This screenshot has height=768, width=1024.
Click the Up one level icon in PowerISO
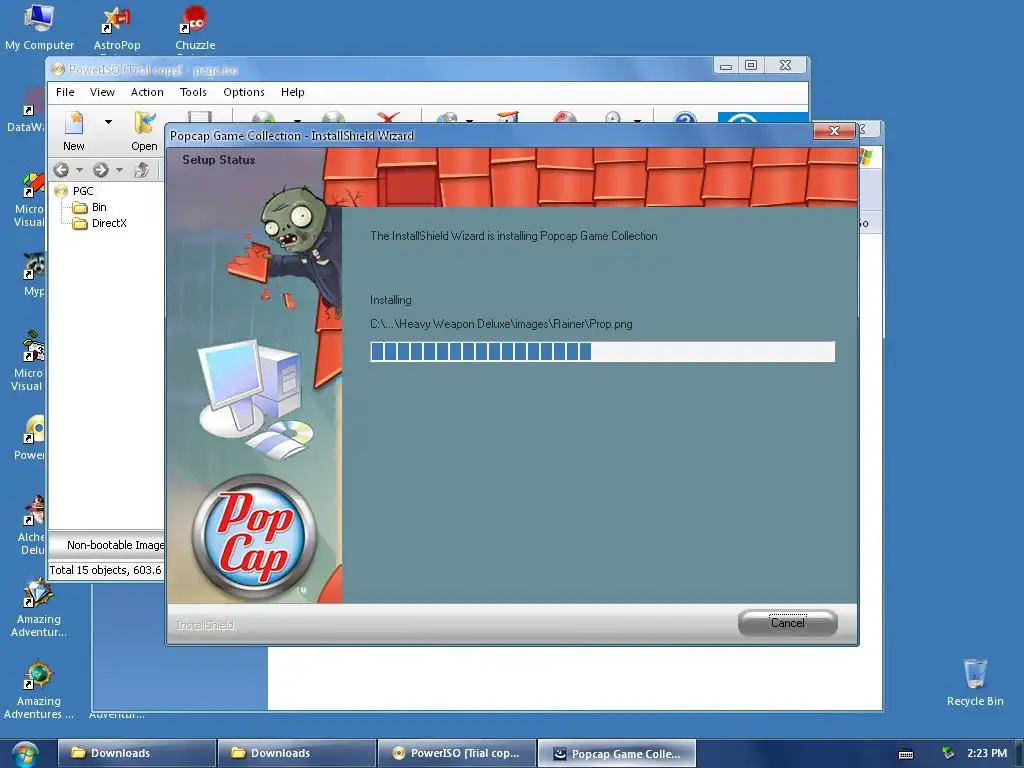pyautogui.click(x=141, y=170)
